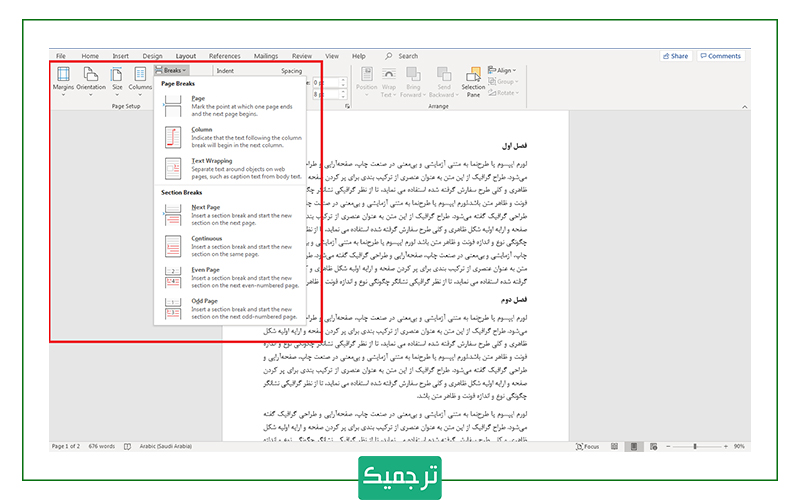The image size is (800, 500).
Task: Open the File tab
Action: [61, 56]
